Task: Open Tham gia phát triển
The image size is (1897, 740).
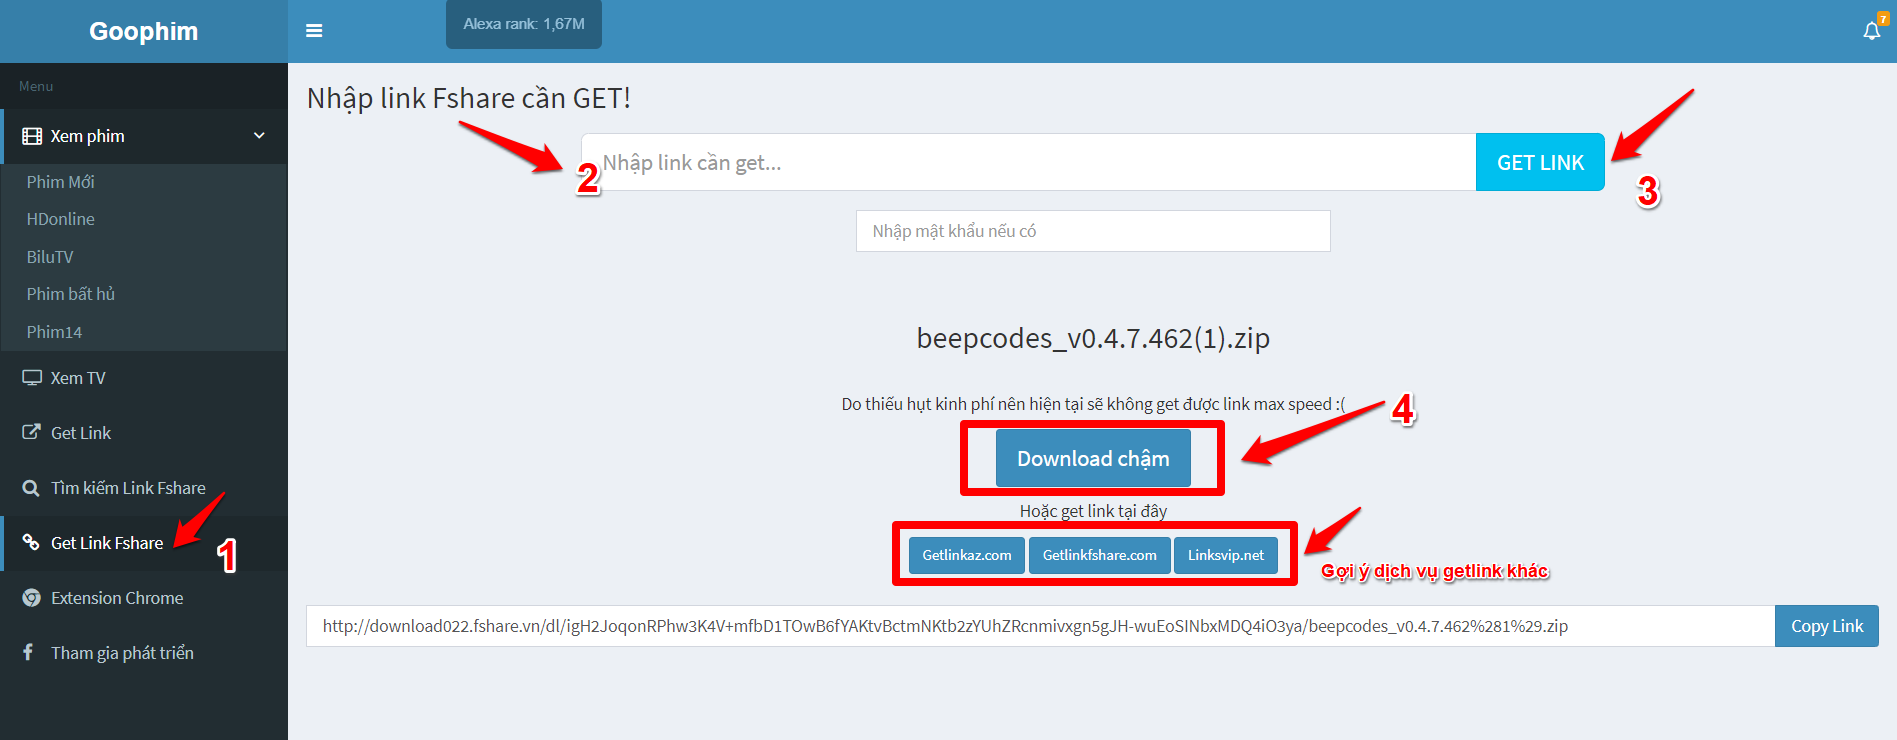Action: click(x=144, y=653)
